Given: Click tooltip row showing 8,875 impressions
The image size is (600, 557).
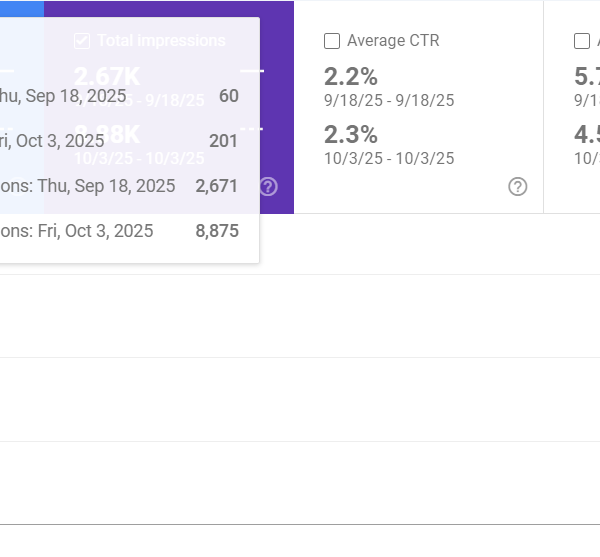Looking at the screenshot, I should (x=120, y=231).
